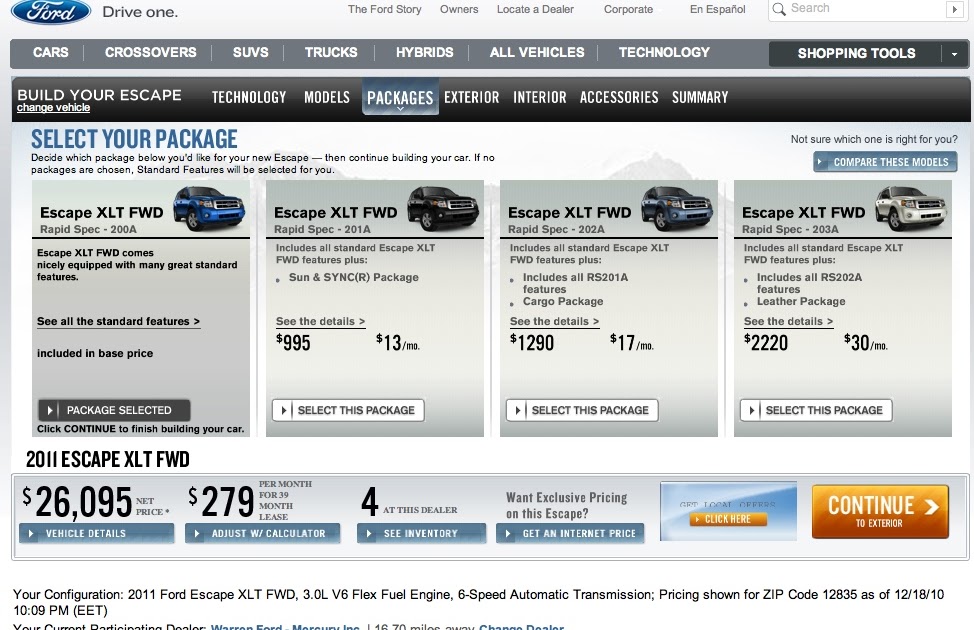Viewport: 974px width, 630px height.
Task: Open the TECHNOLOGY main menu item
Action: click(x=664, y=53)
